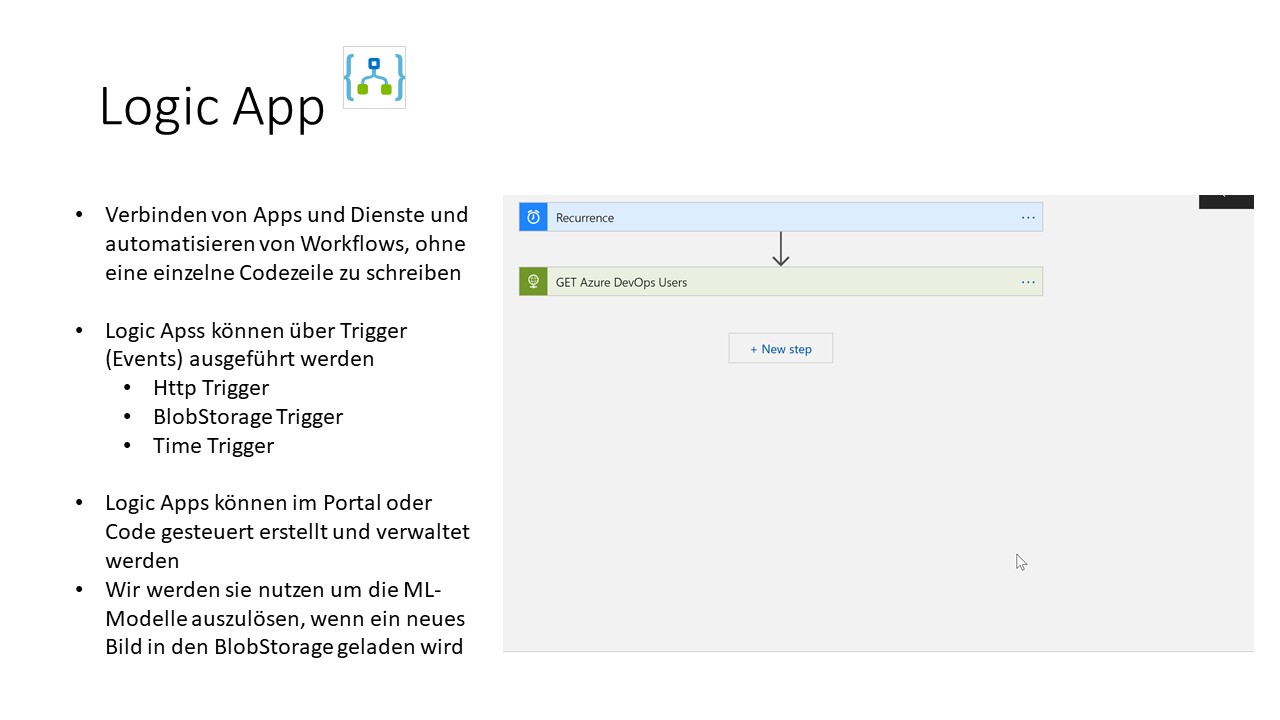Select the 'Time Trigger' sub-bullet
Screen dimensions: 1280x720
(213, 445)
